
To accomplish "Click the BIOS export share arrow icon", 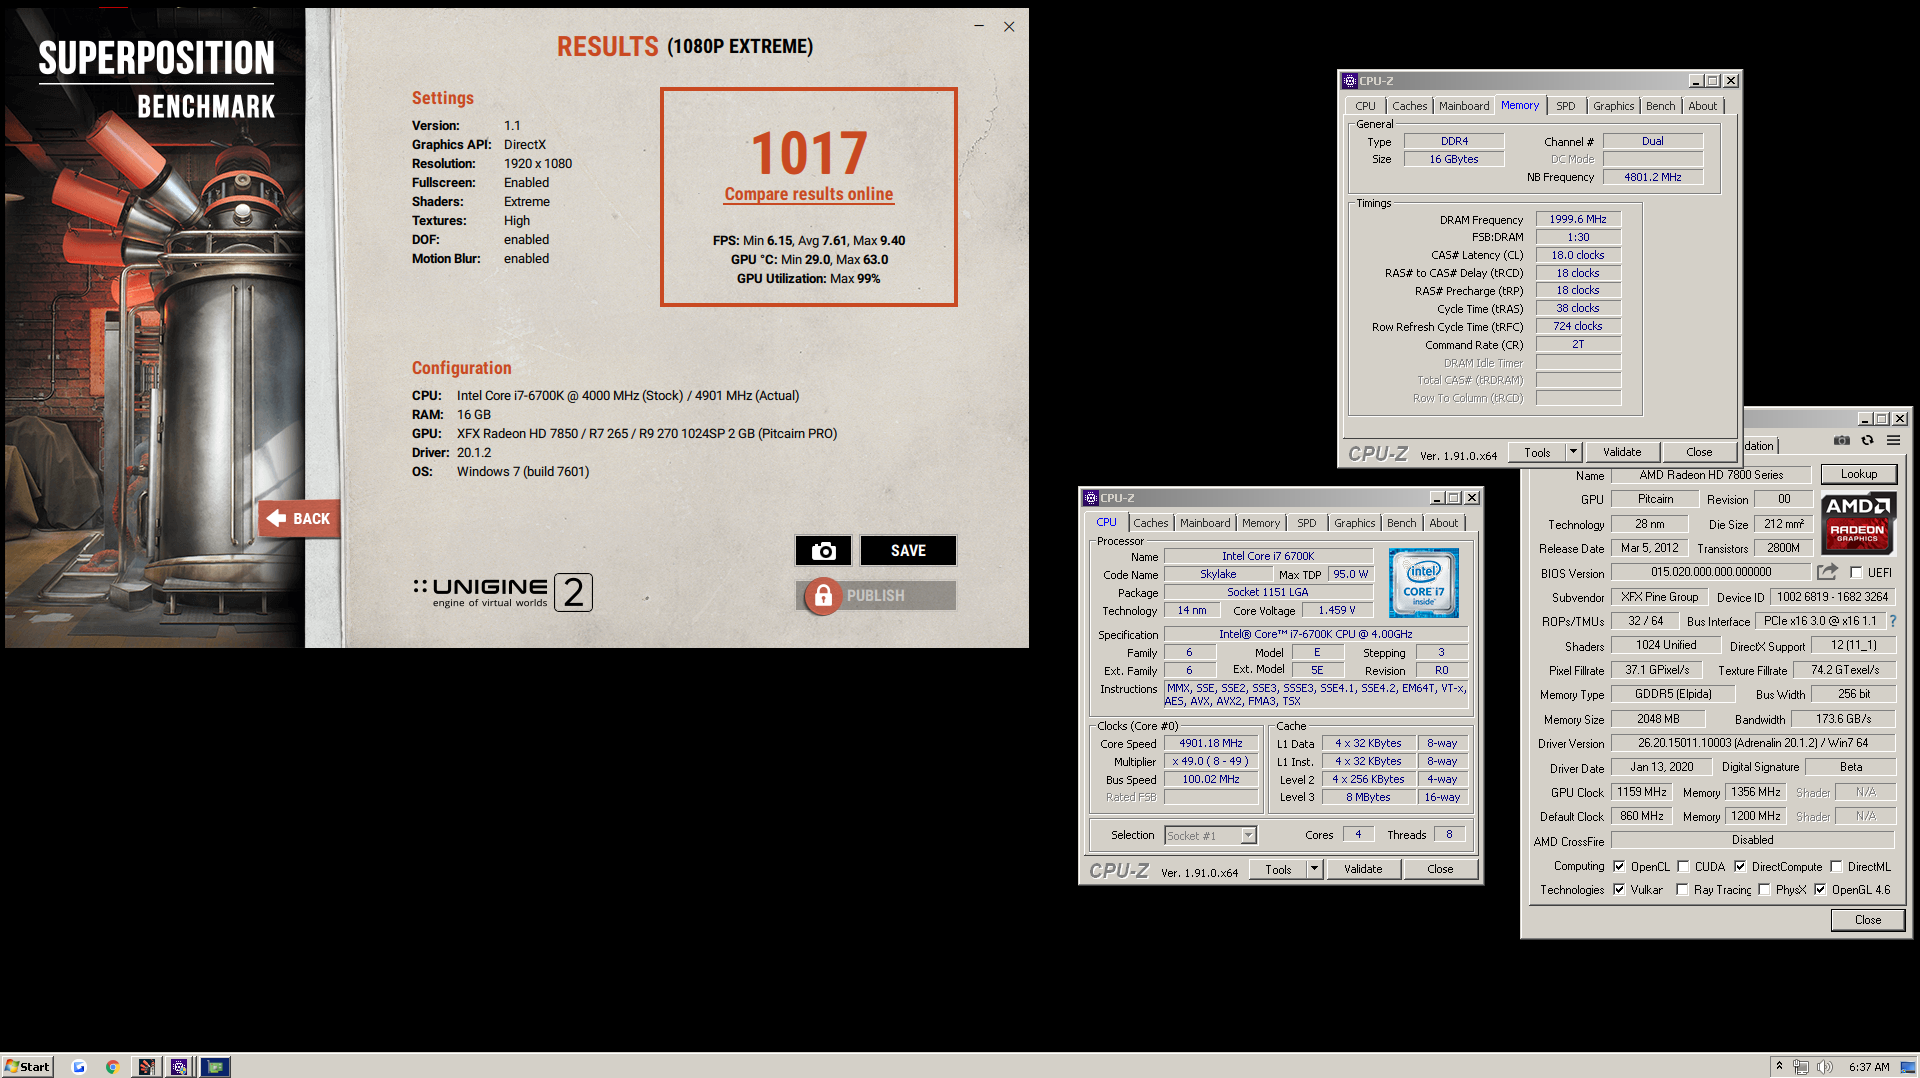I will pyautogui.click(x=1827, y=572).
